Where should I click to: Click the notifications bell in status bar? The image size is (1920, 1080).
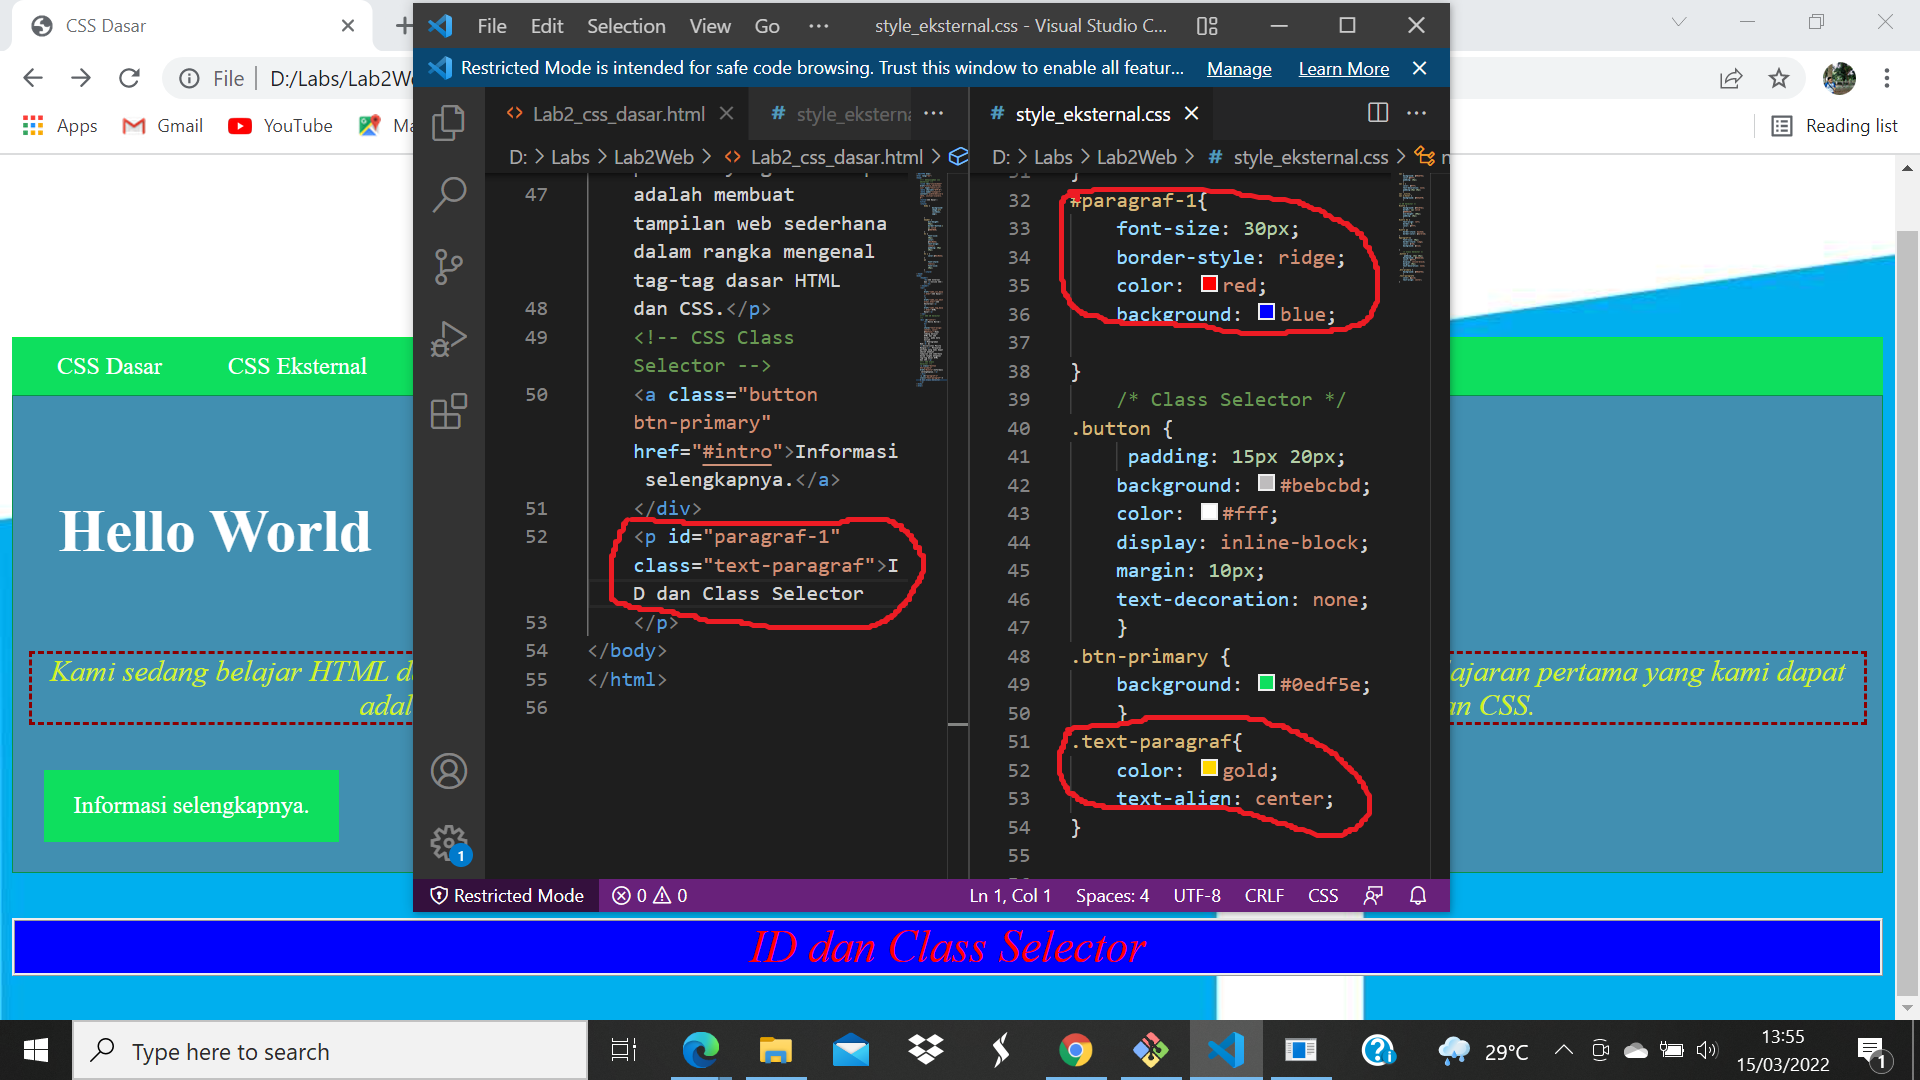click(x=1418, y=895)
